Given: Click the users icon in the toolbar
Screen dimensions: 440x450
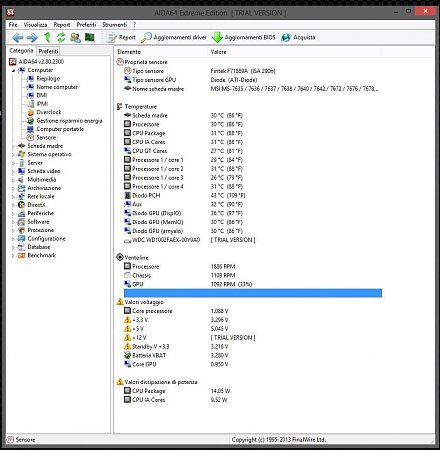Looking at the screenshot, I should [x=75, y=37].
